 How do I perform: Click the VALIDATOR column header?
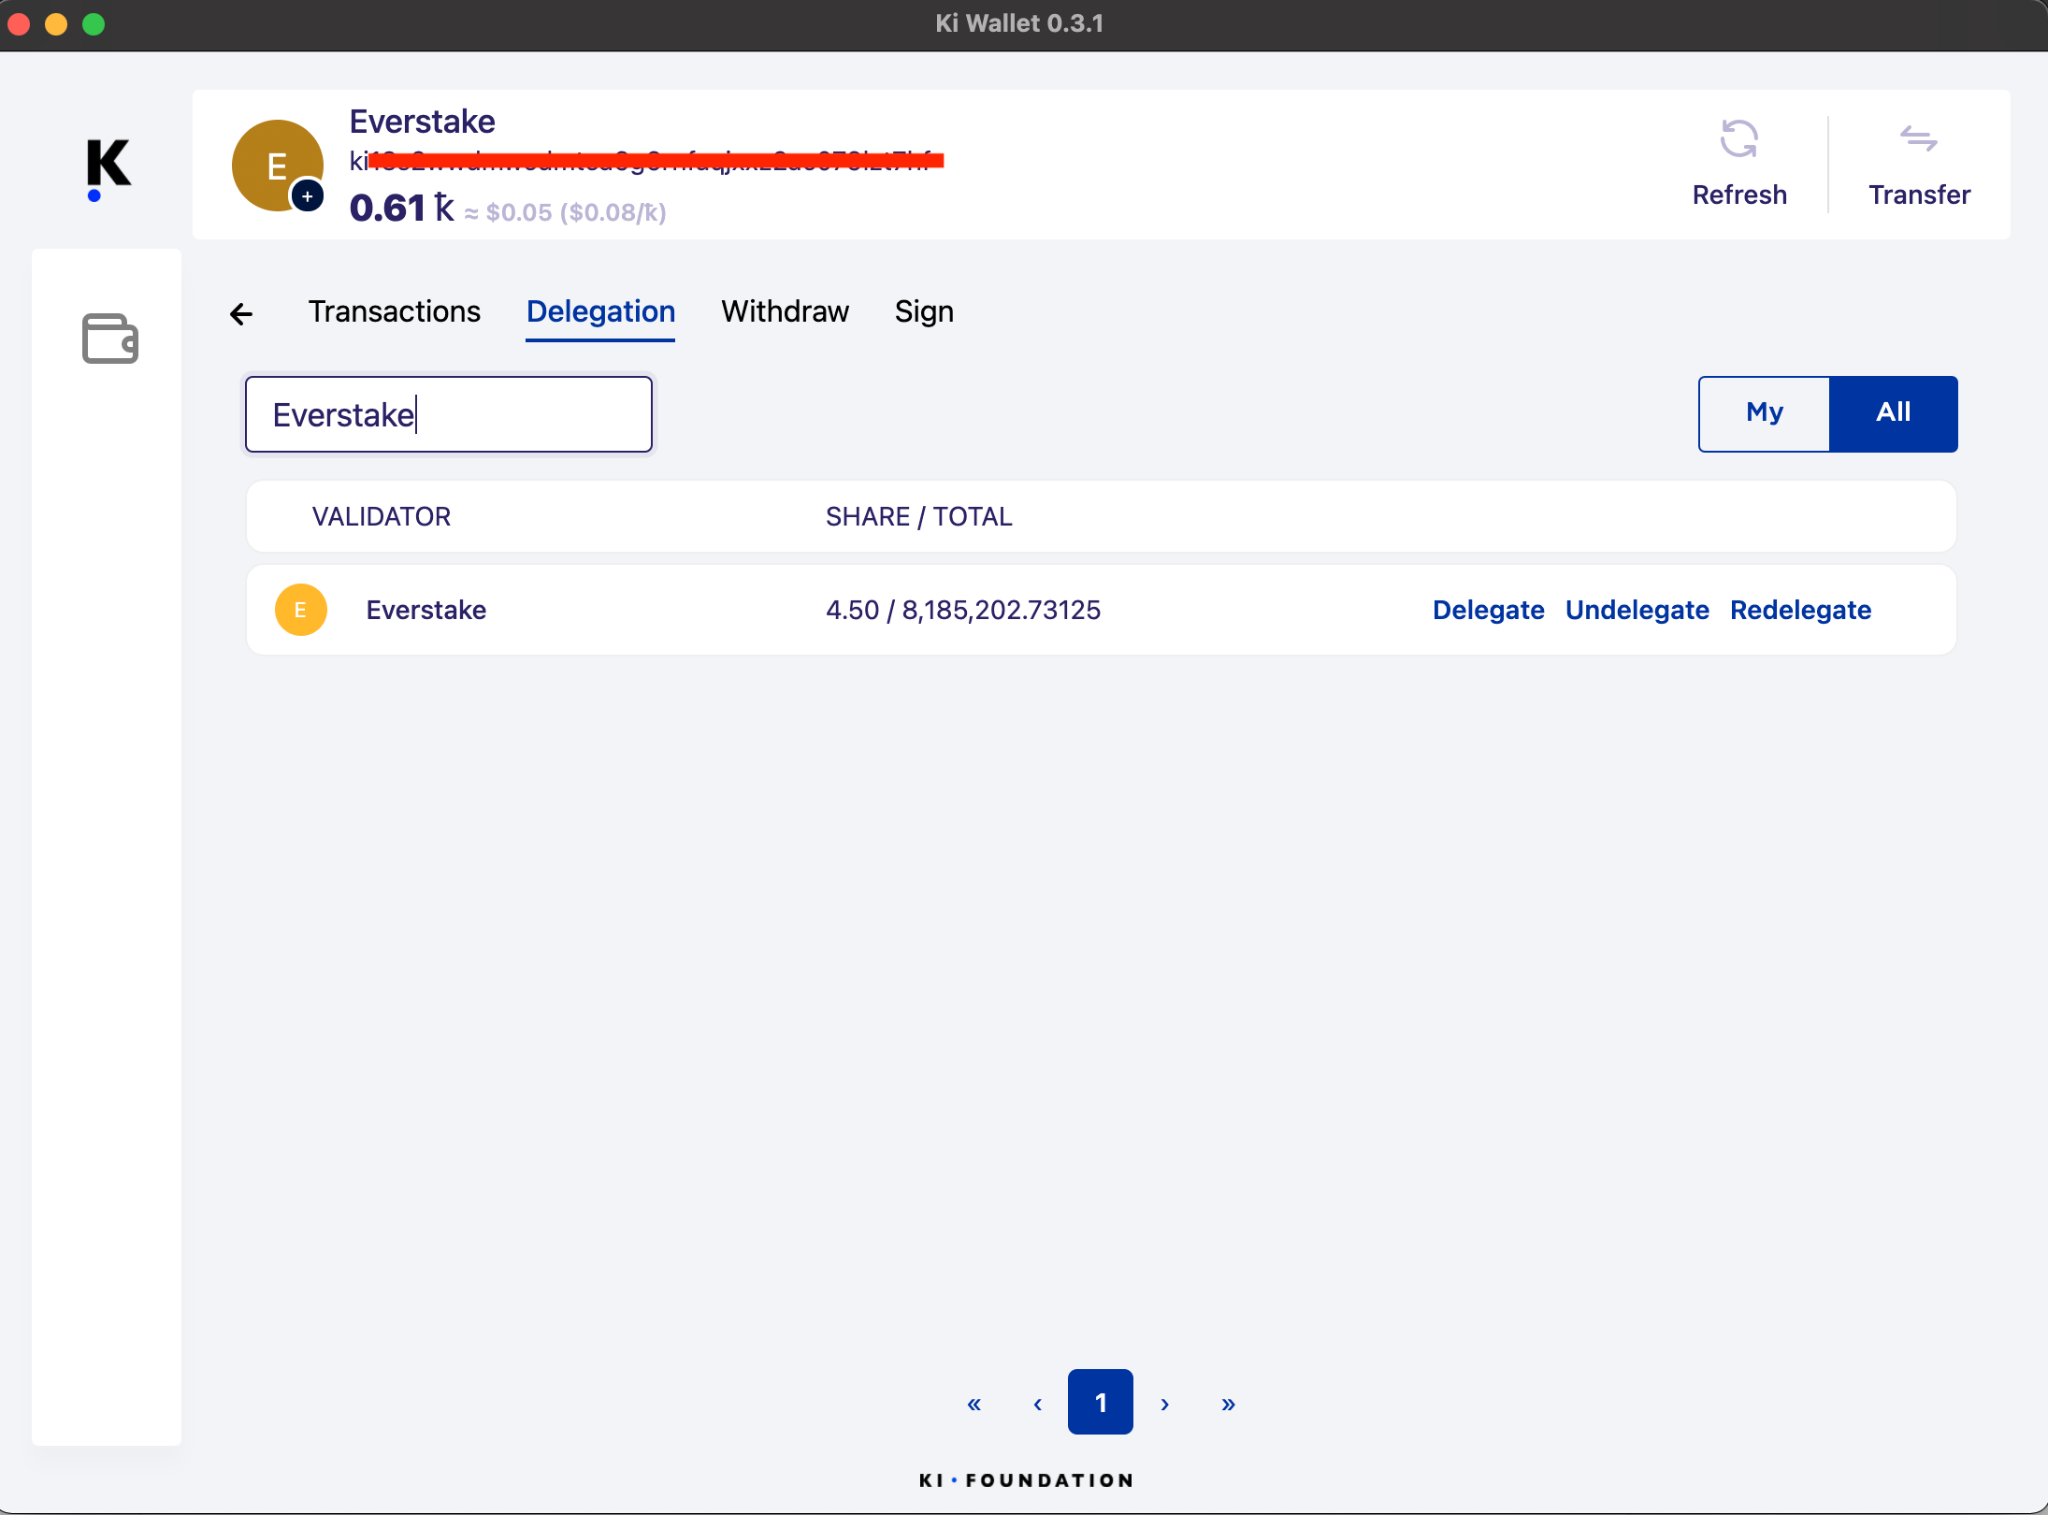[x=381, y=517]
